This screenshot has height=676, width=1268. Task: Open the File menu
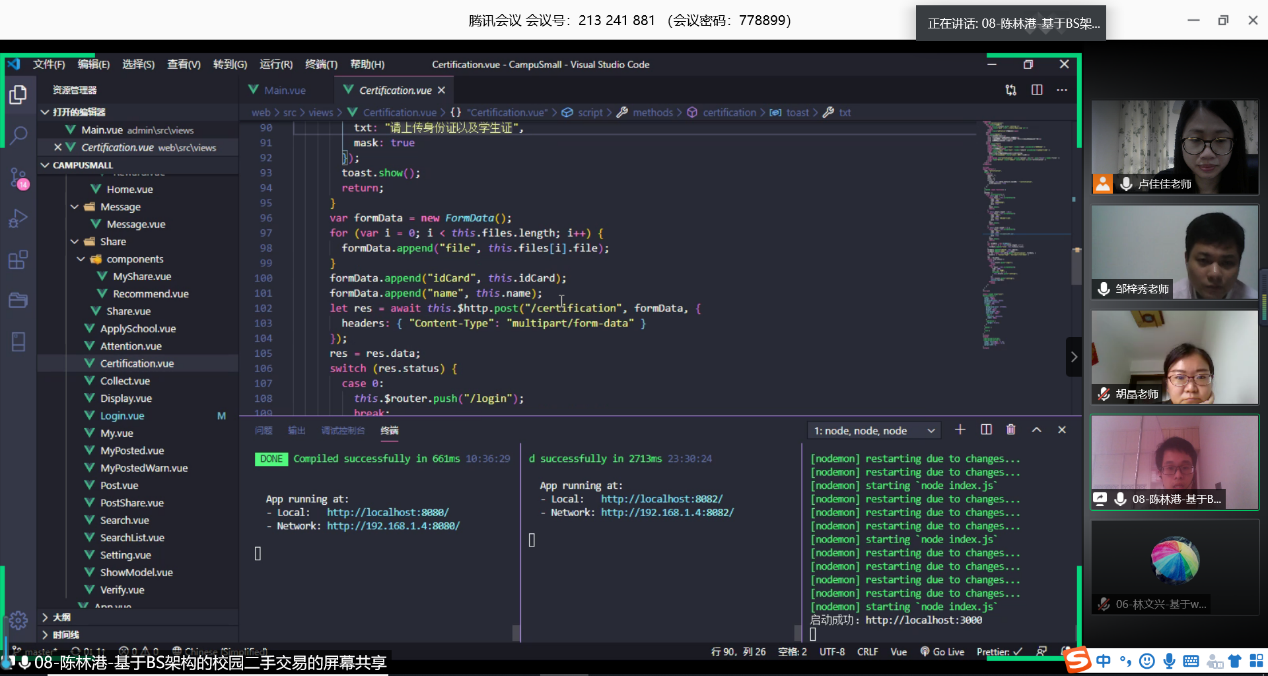[48, 64]
